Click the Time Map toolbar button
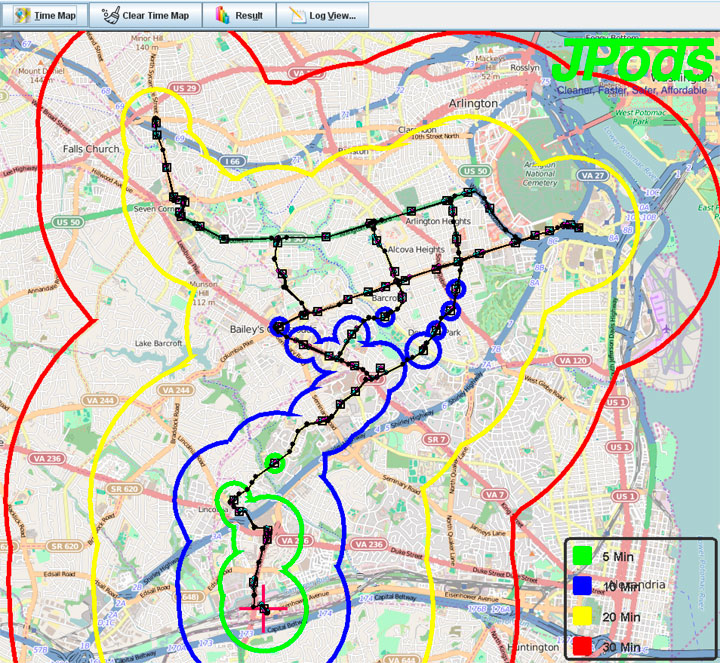 pos(45,15)
